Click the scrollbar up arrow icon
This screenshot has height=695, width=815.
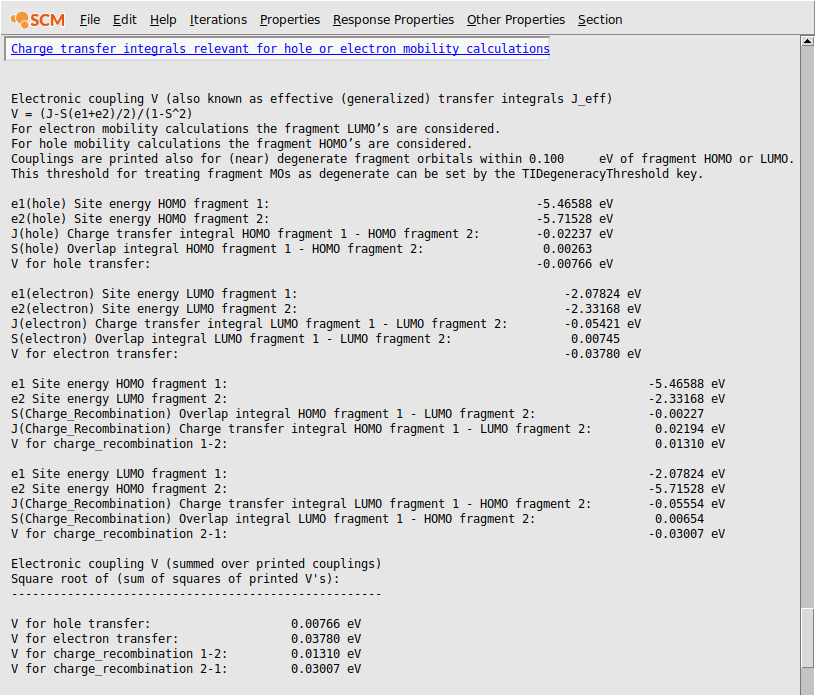coord(805,41)
